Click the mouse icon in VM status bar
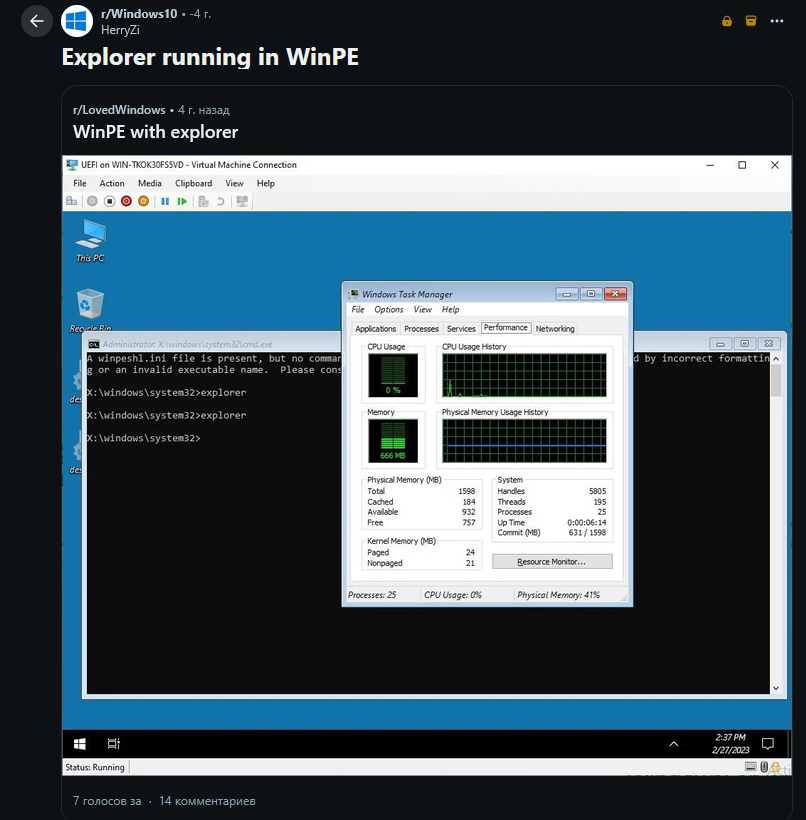806x820 pixels. (x=764, y=767)
